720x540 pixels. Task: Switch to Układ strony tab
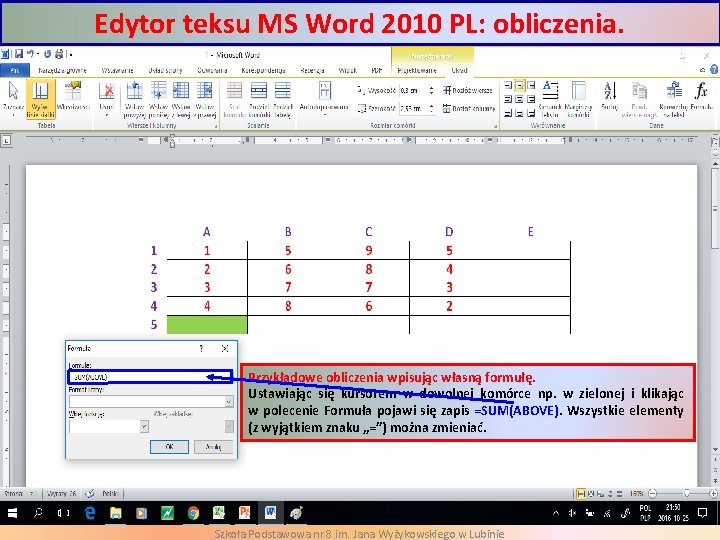pyautogui.click(x=165, y=70)
